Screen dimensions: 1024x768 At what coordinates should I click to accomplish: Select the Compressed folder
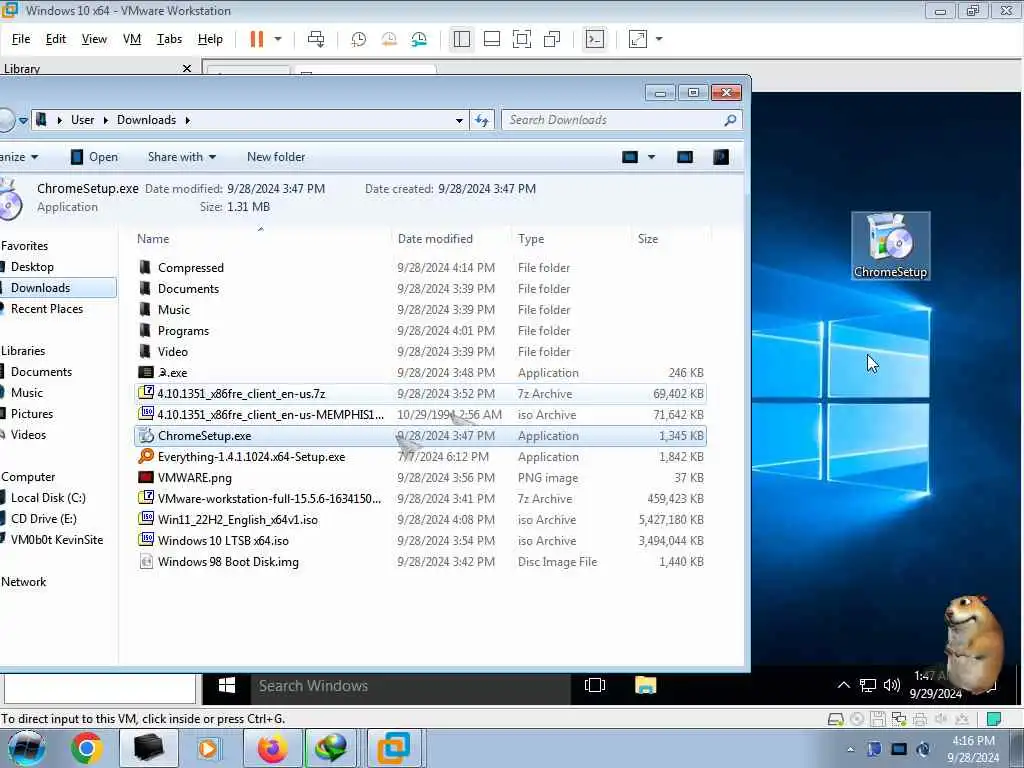(x=420, y=268)
